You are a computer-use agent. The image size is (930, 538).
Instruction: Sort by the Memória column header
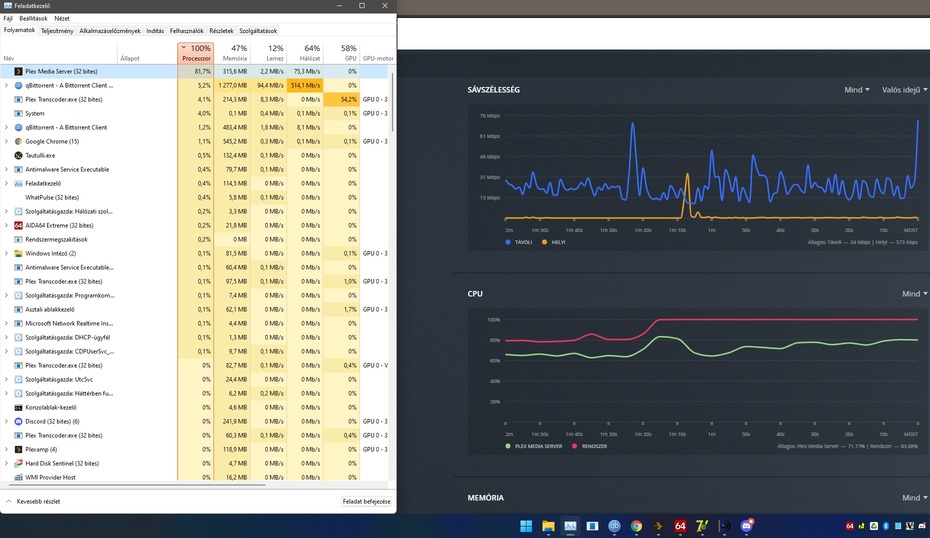coord(232,53)
